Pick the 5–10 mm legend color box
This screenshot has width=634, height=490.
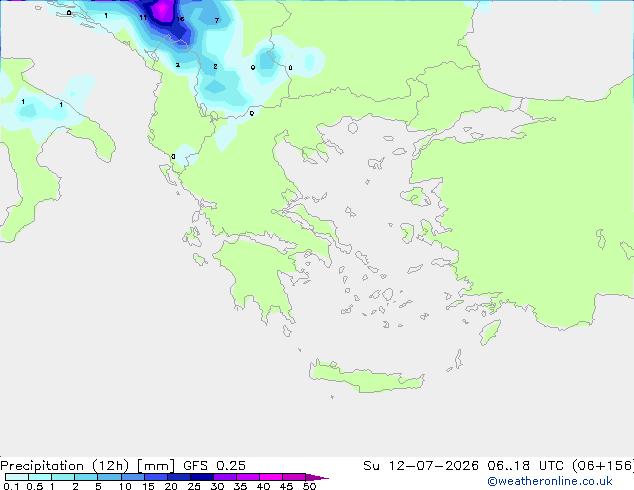[109, 477]
